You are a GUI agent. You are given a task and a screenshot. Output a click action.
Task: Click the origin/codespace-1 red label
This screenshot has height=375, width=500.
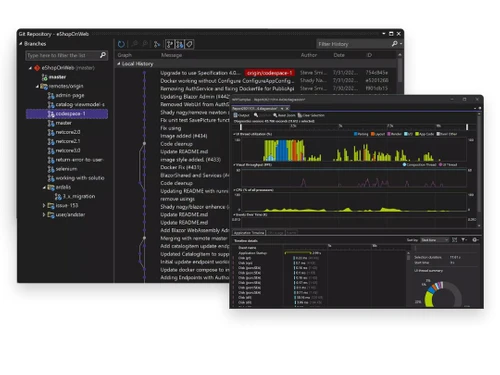(269, 73)
